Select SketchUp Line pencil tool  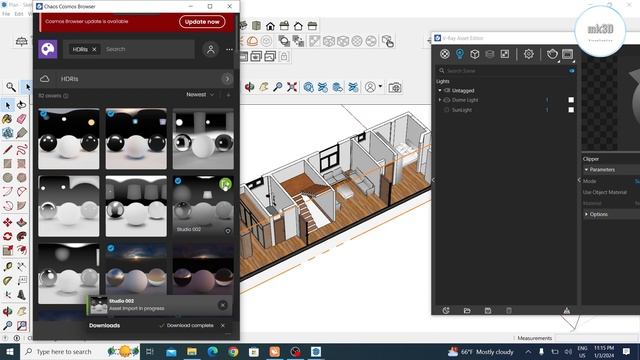click(x=7, y=149)
